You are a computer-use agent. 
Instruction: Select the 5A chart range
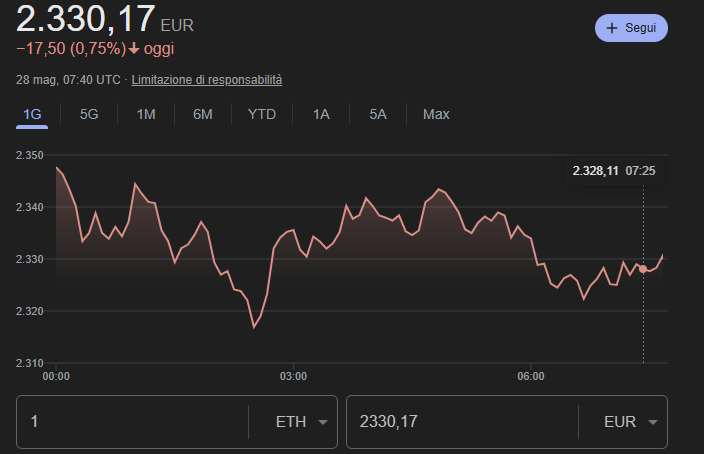point(377,114)
